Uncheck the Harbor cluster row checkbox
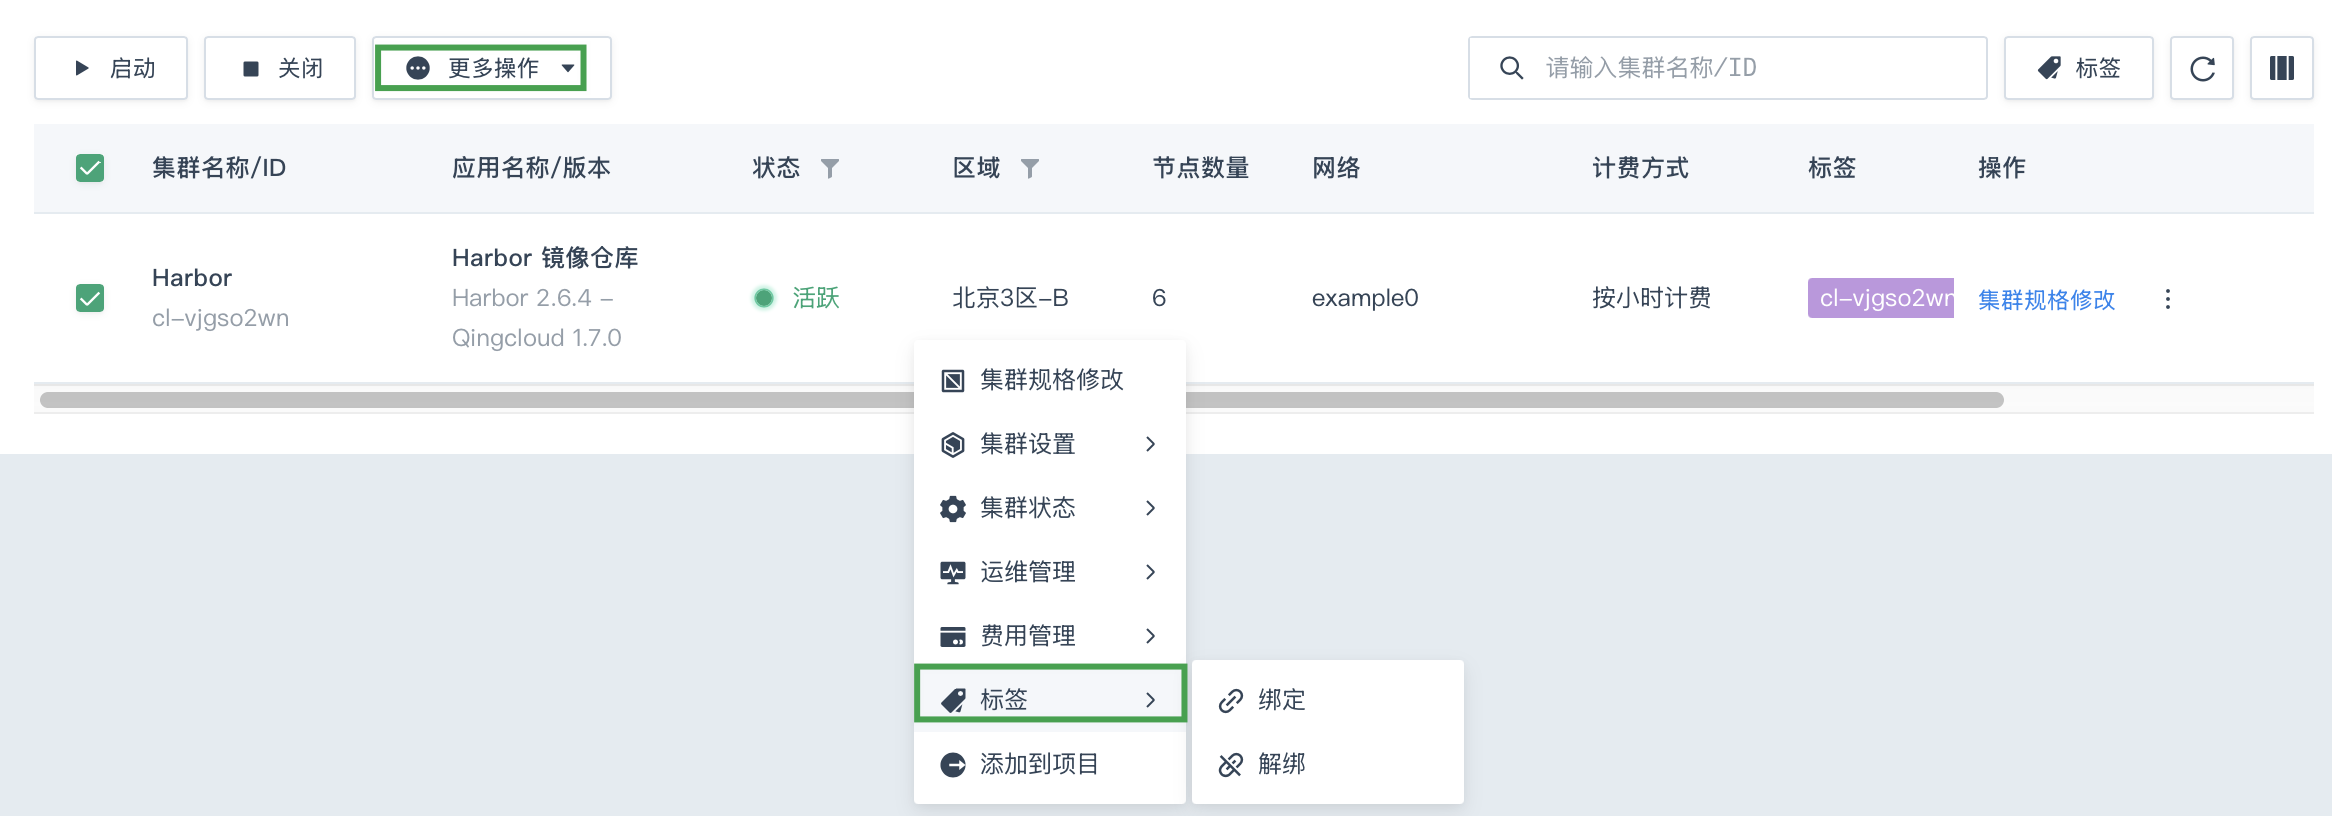This screenshot has height=816, width=2332. (x=90, y=298)
